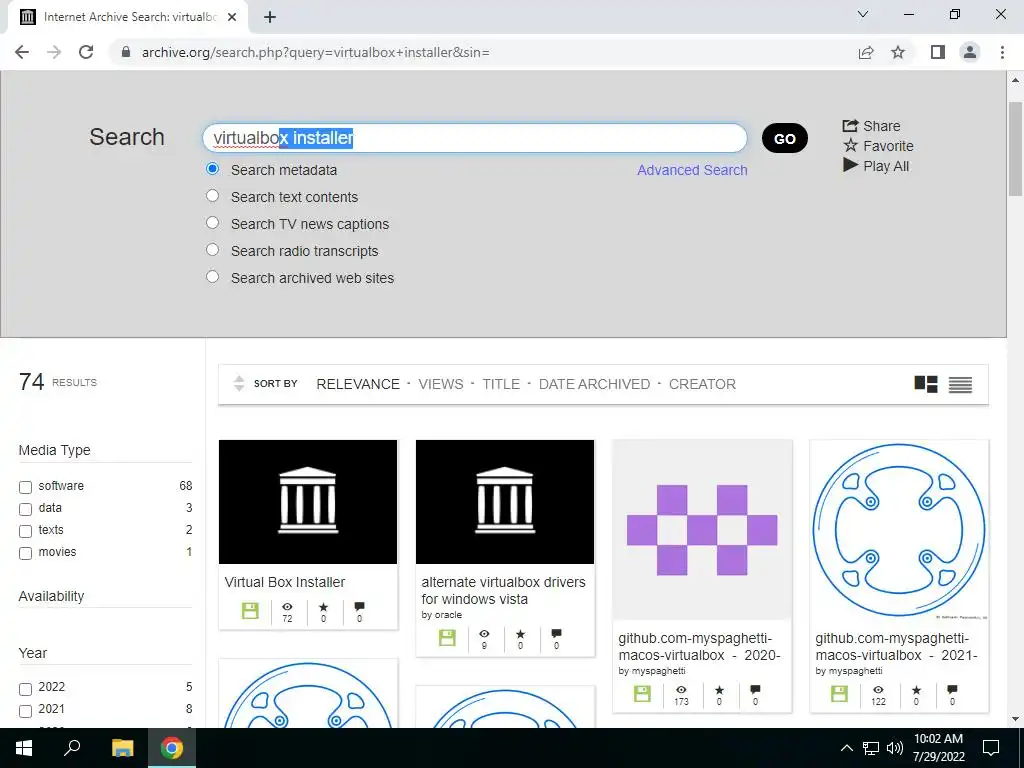Image resolution: width=1024 pixels, height=768 pixels.
Task: Open Advanced Search
Action: (692, 170)
